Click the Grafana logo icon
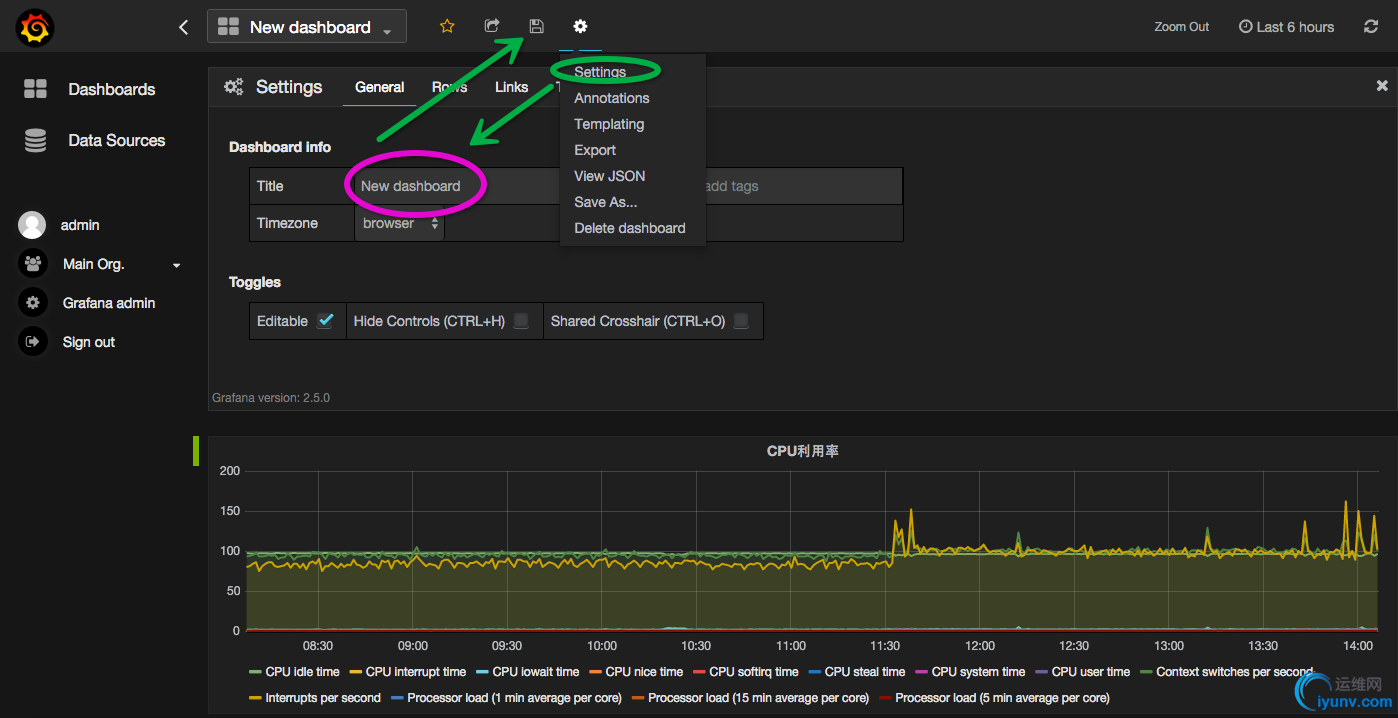Screen dimensions: 1398x718 click(34, 27)
